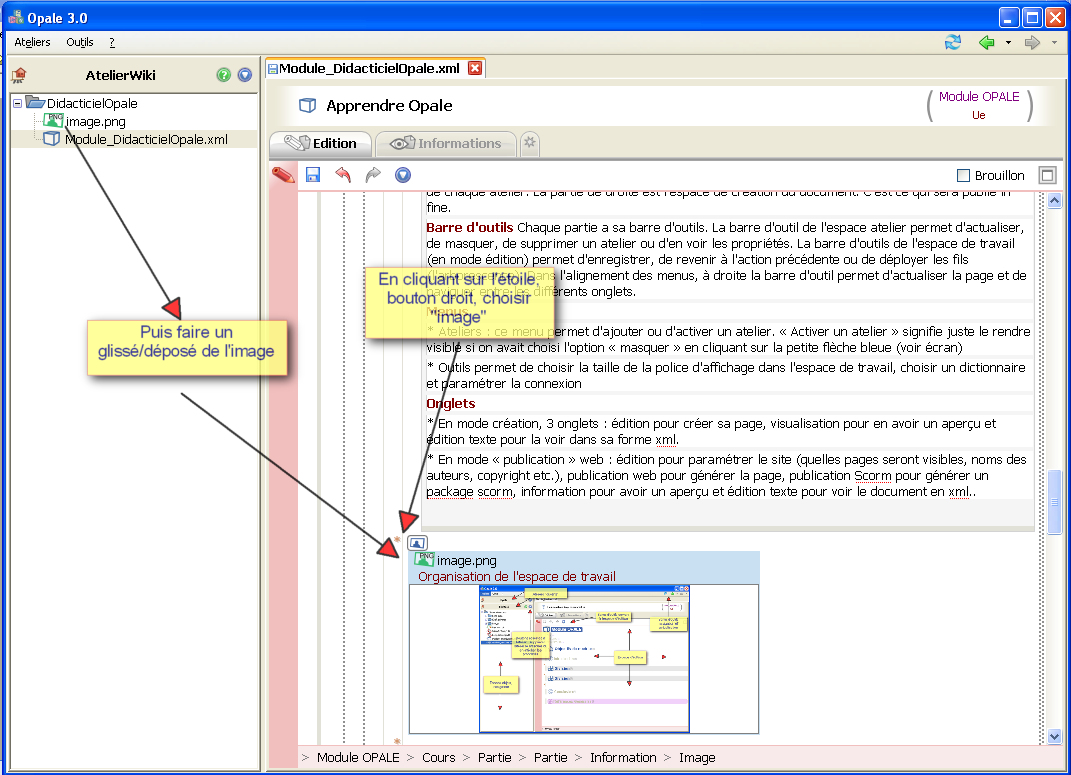Screen dimensions: 1071x775
Task: Open the forward history dropdown arrow
Action: click(1054, 43)
